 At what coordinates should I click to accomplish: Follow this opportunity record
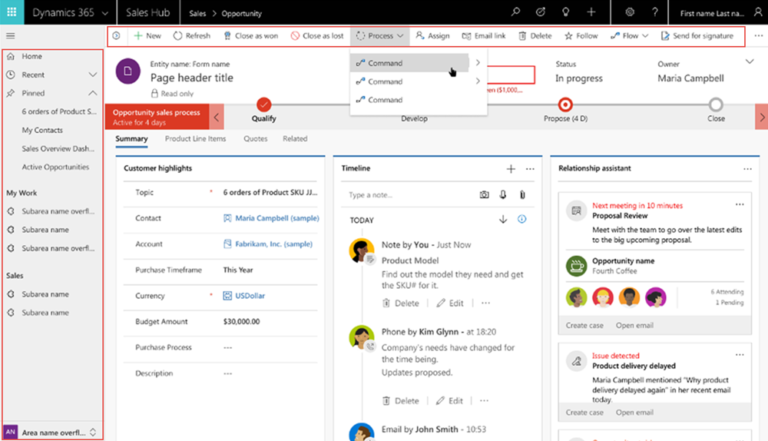[581, 36]
